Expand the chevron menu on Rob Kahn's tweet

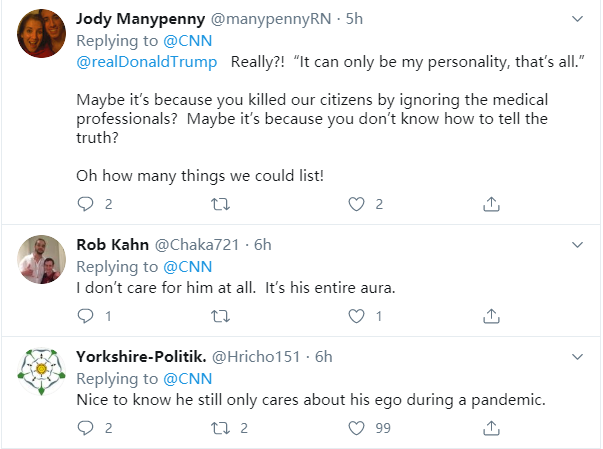[577, 244]
